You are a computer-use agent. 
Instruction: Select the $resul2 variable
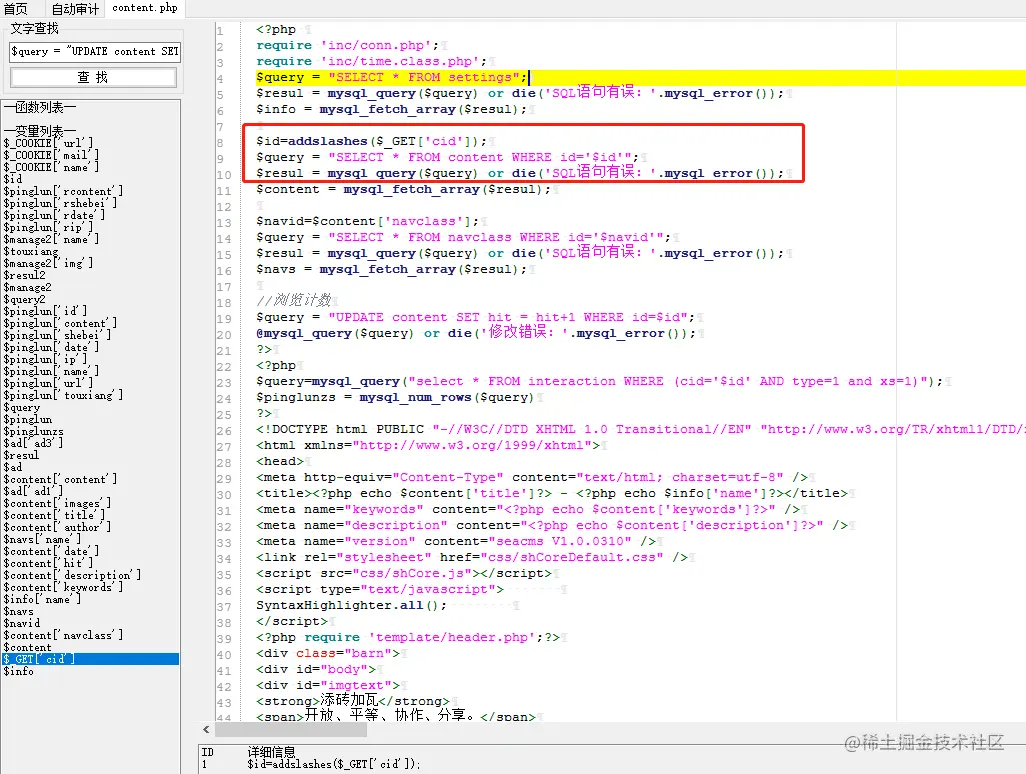[x=24, y=275]
